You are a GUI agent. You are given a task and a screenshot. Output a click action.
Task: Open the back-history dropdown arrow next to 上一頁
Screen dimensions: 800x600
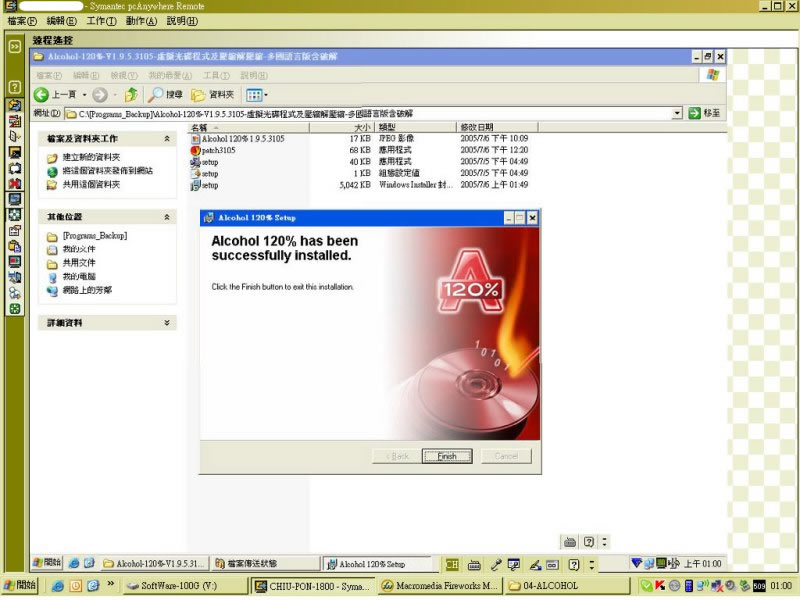tap(84, 94)
